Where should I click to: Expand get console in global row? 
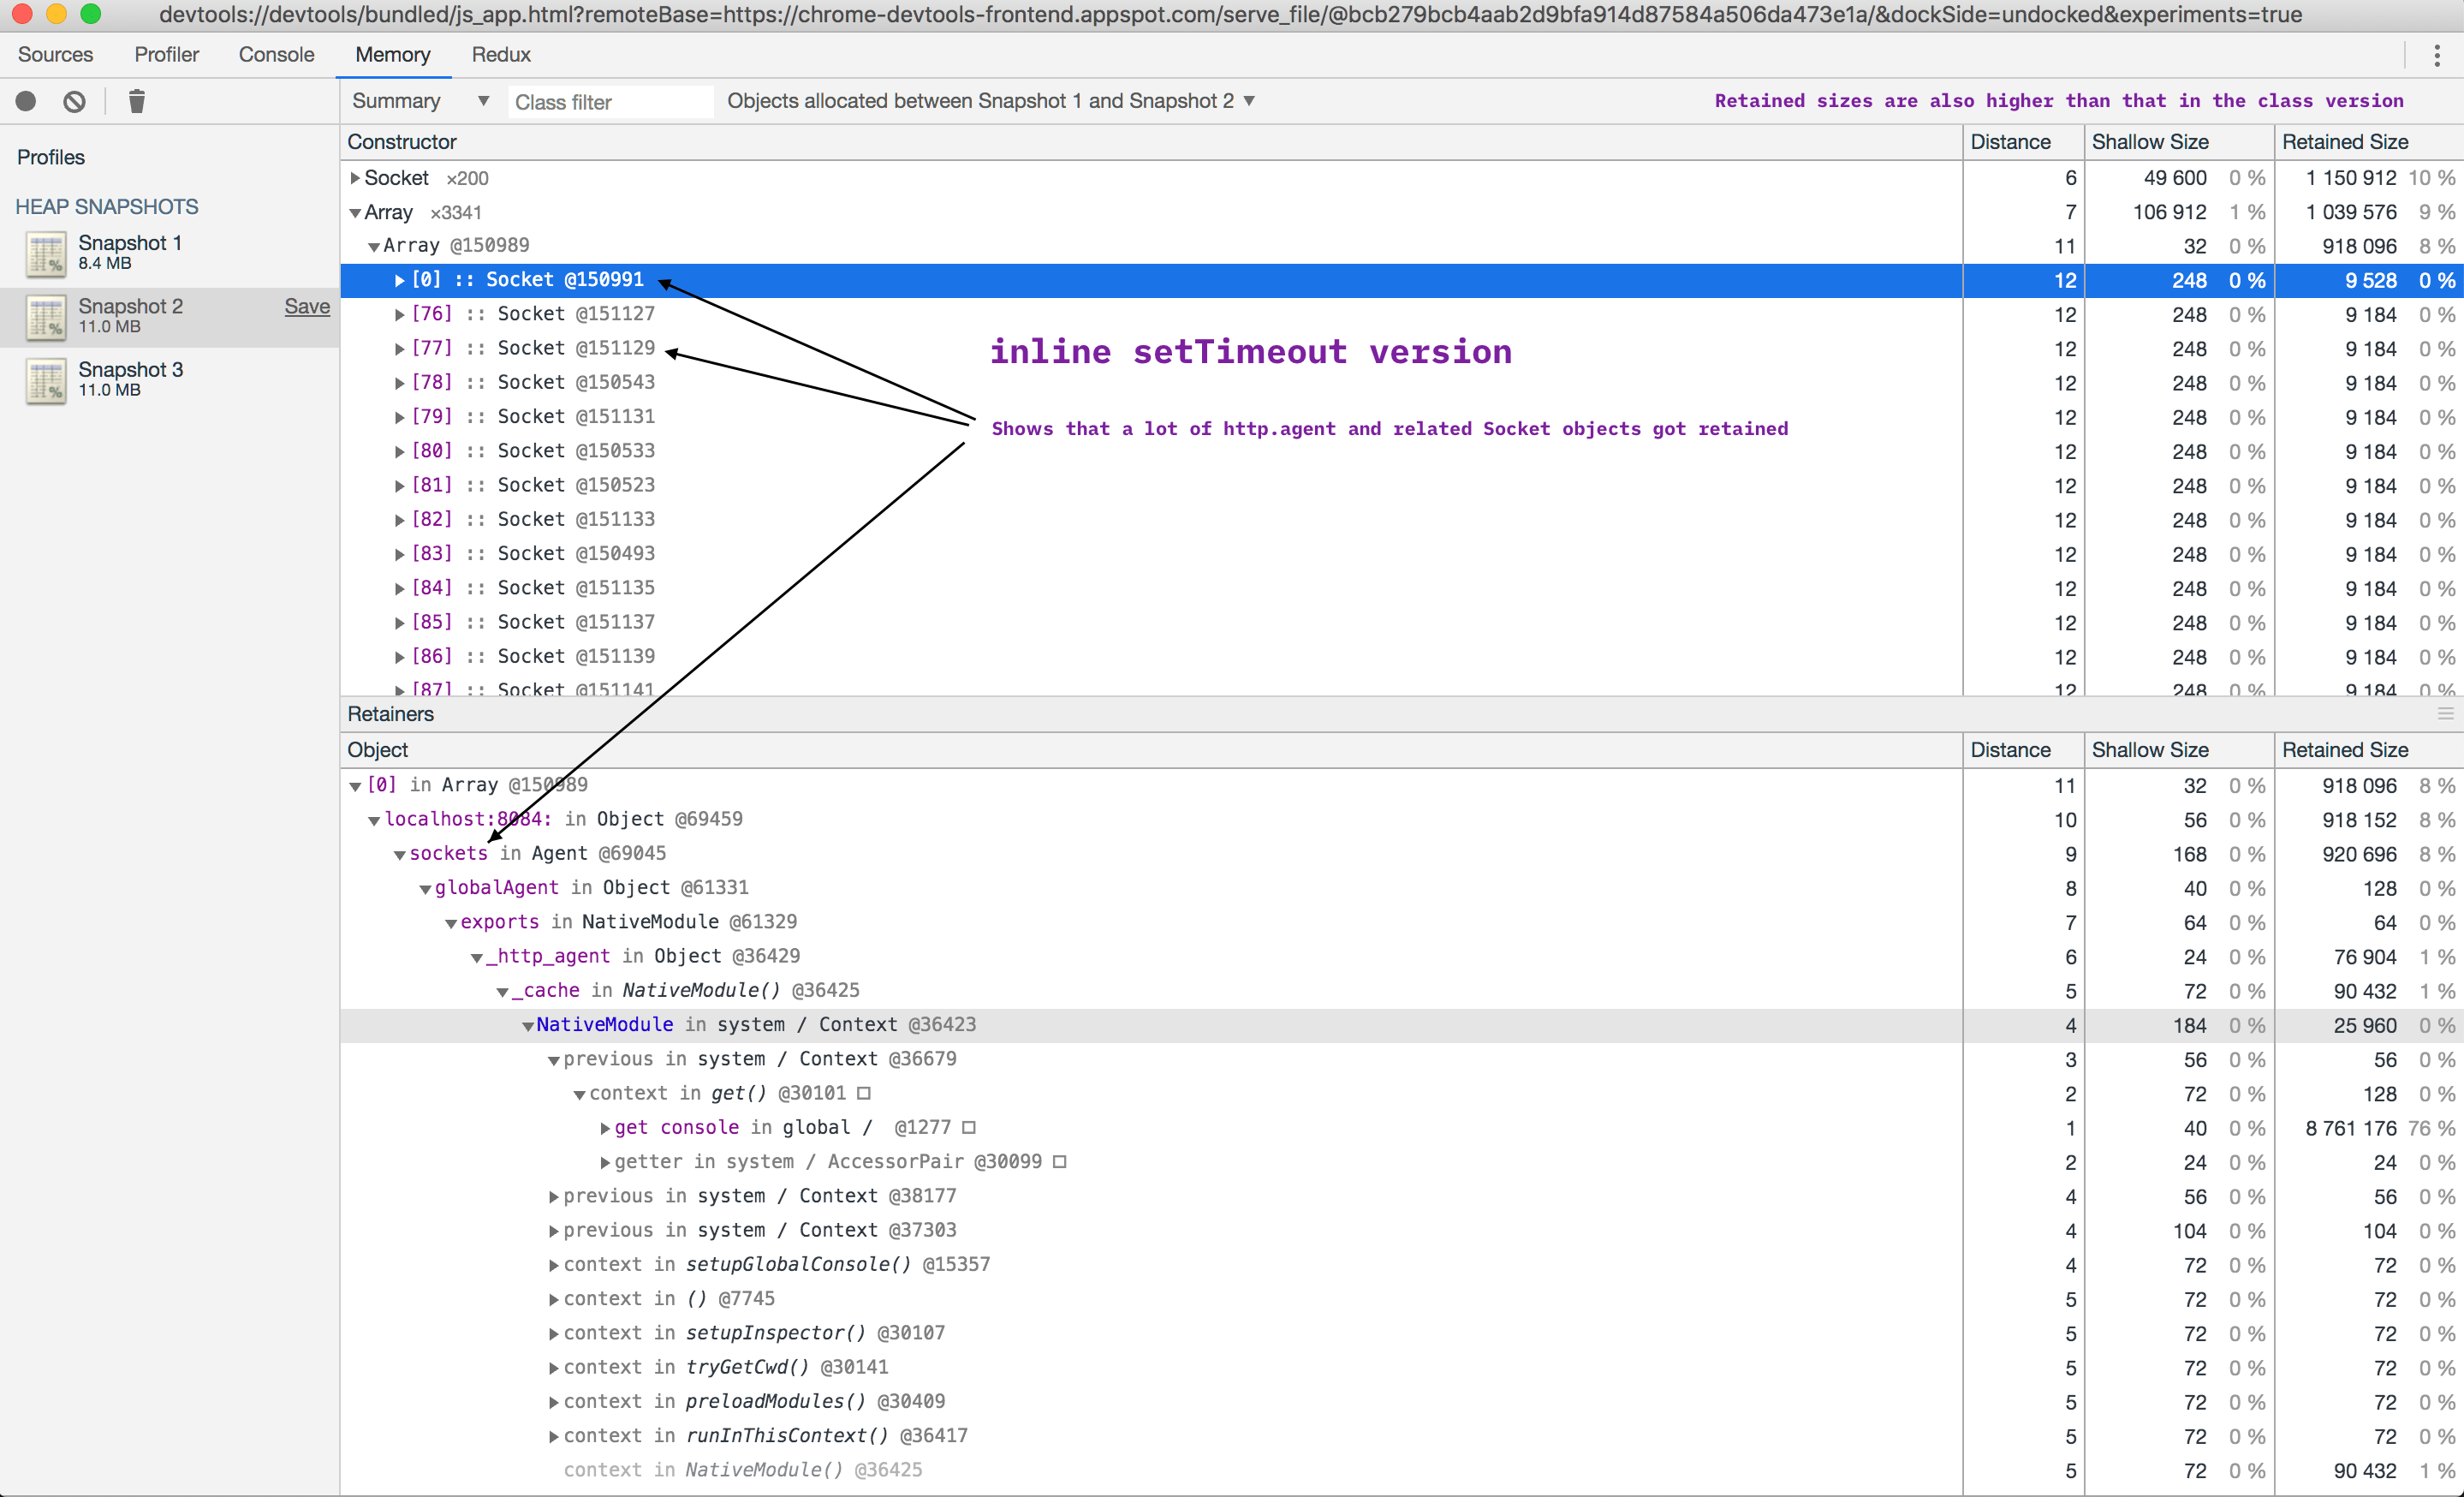604,1128
